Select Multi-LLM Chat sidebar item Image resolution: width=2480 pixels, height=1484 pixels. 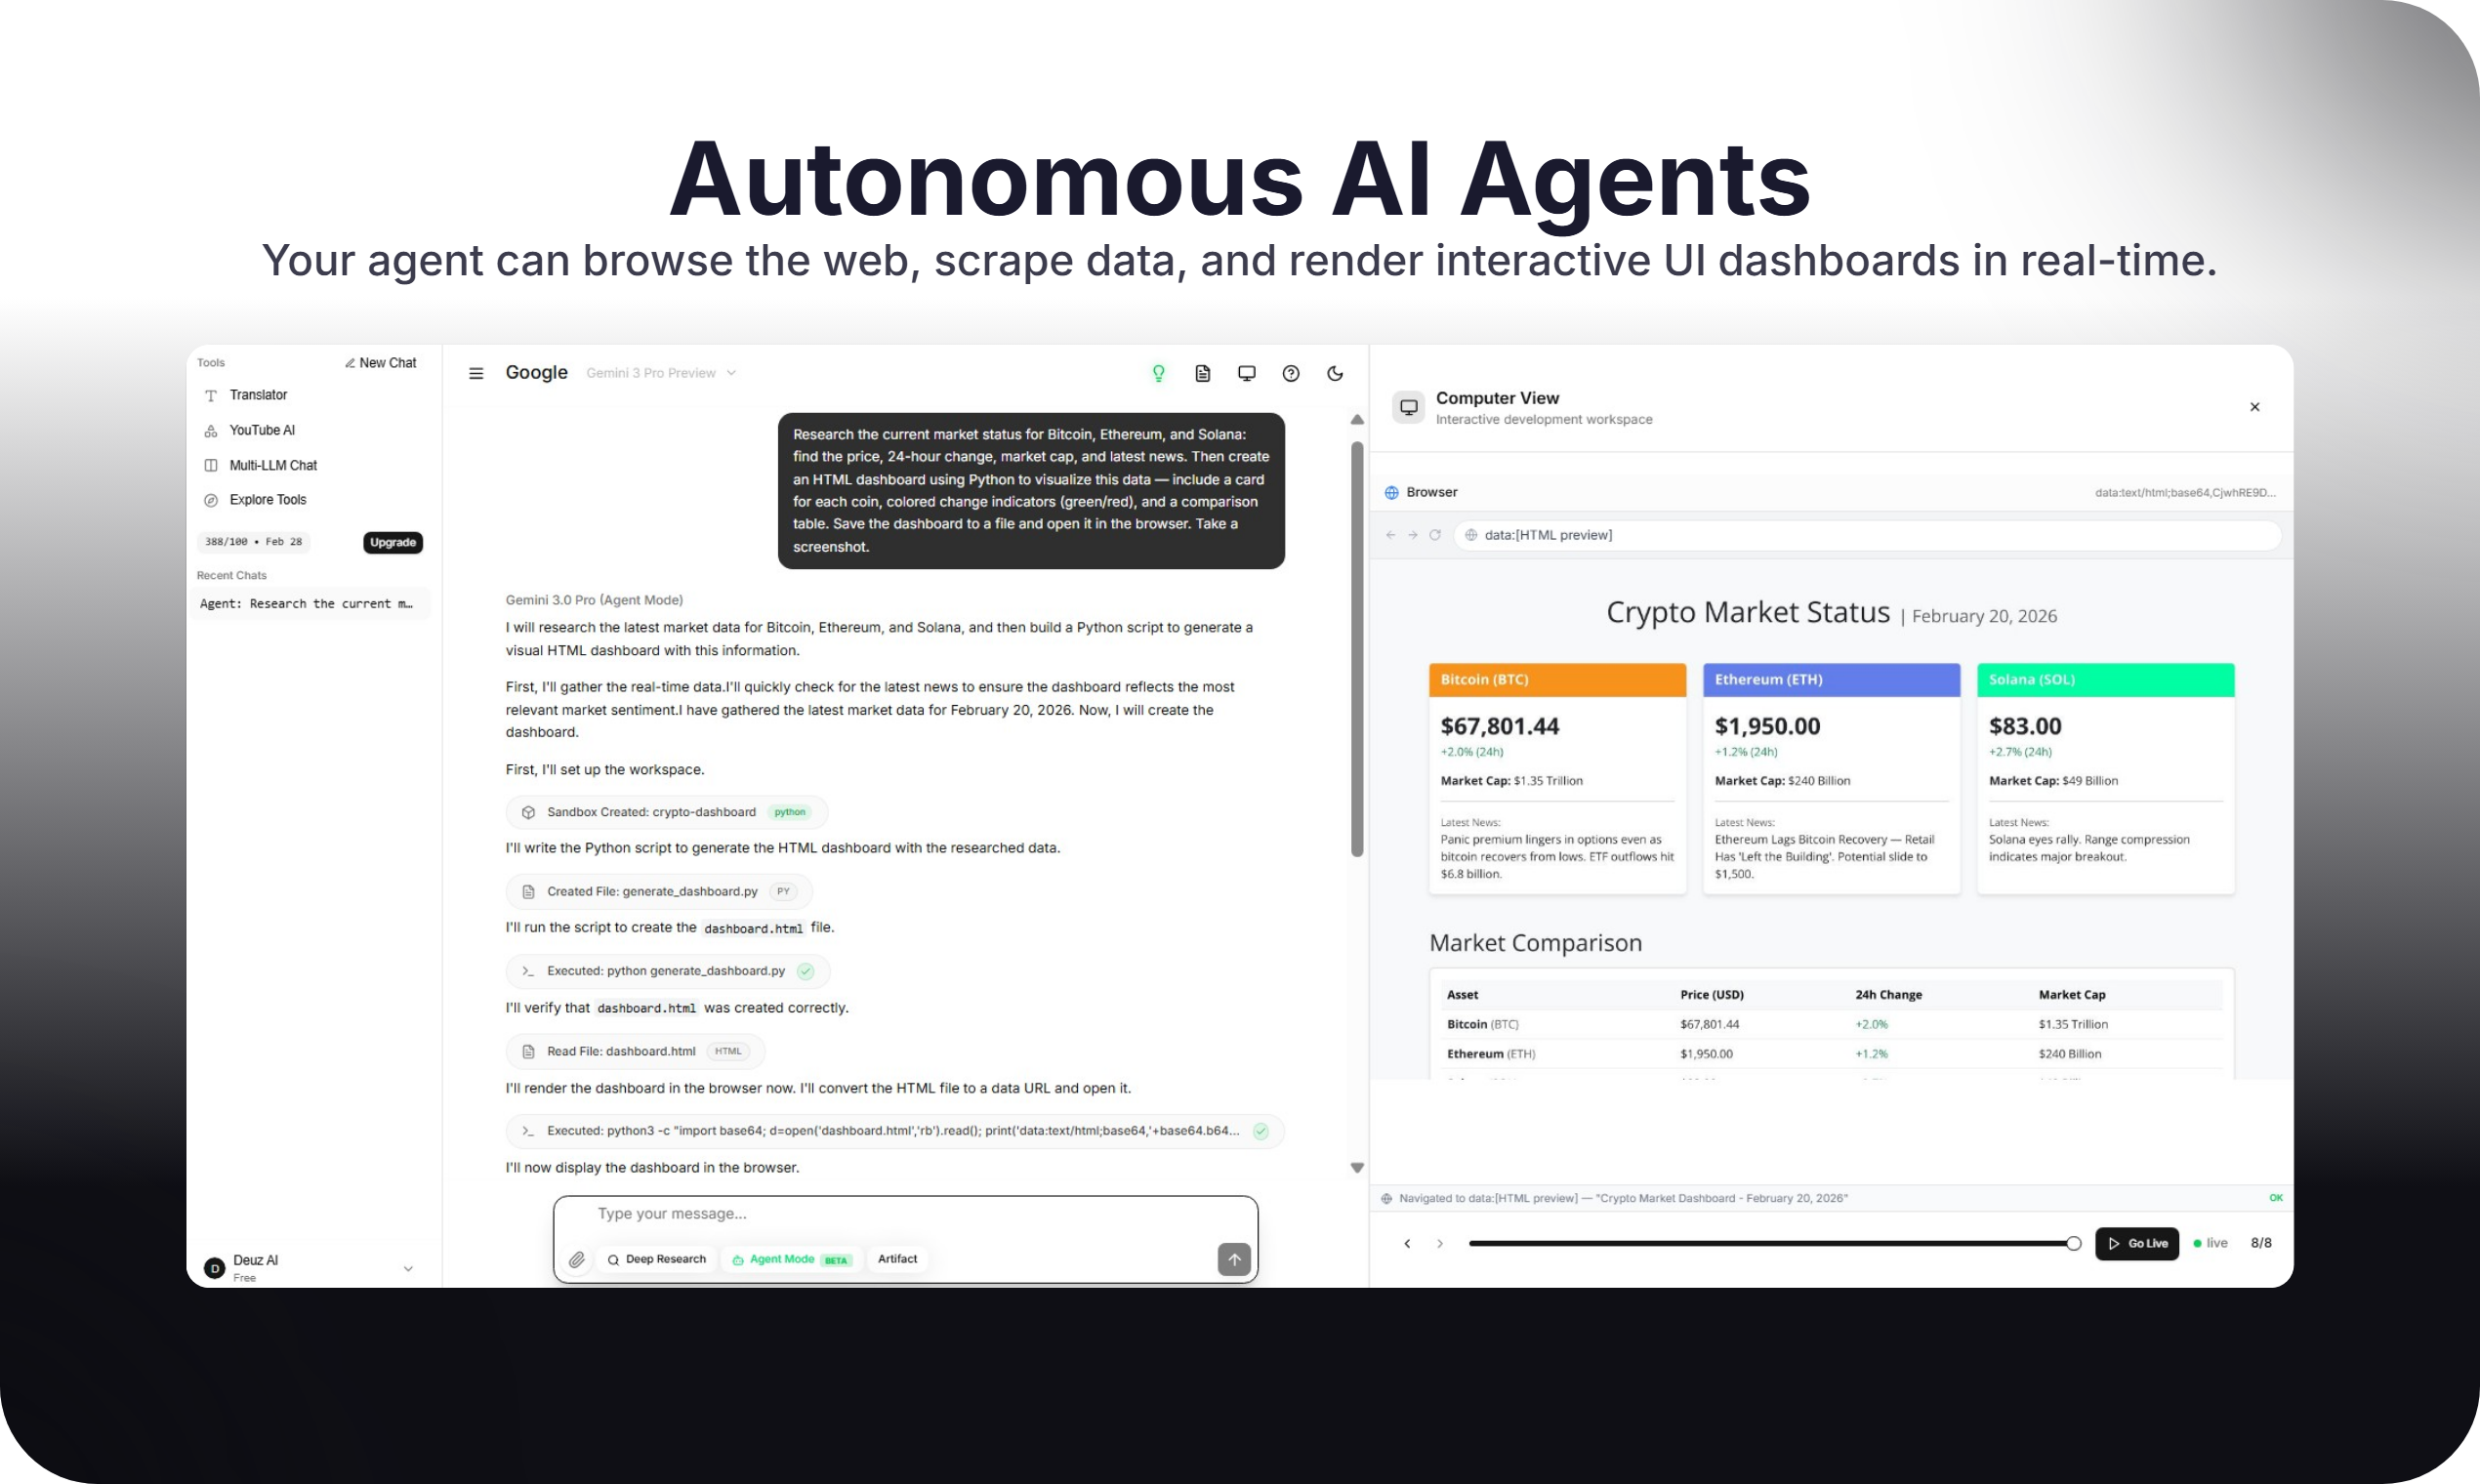272,465
